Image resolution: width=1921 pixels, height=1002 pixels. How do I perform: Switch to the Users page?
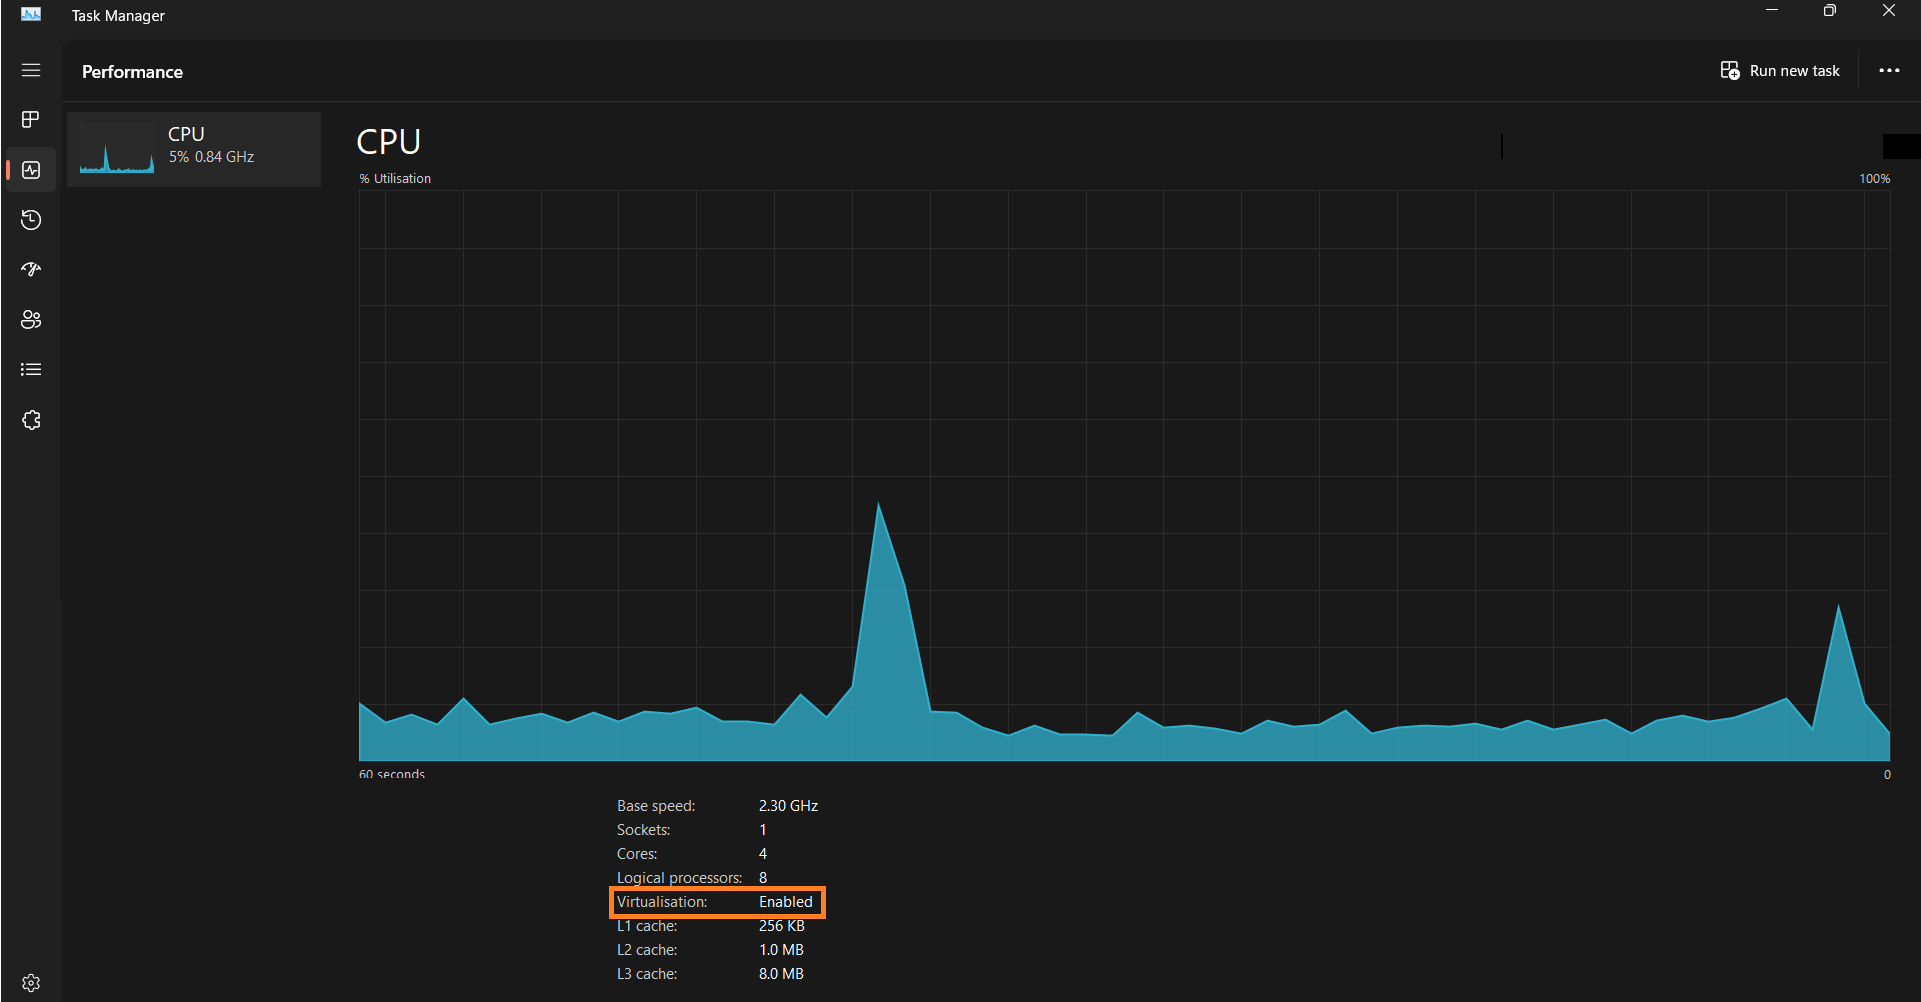pos(31,320)
